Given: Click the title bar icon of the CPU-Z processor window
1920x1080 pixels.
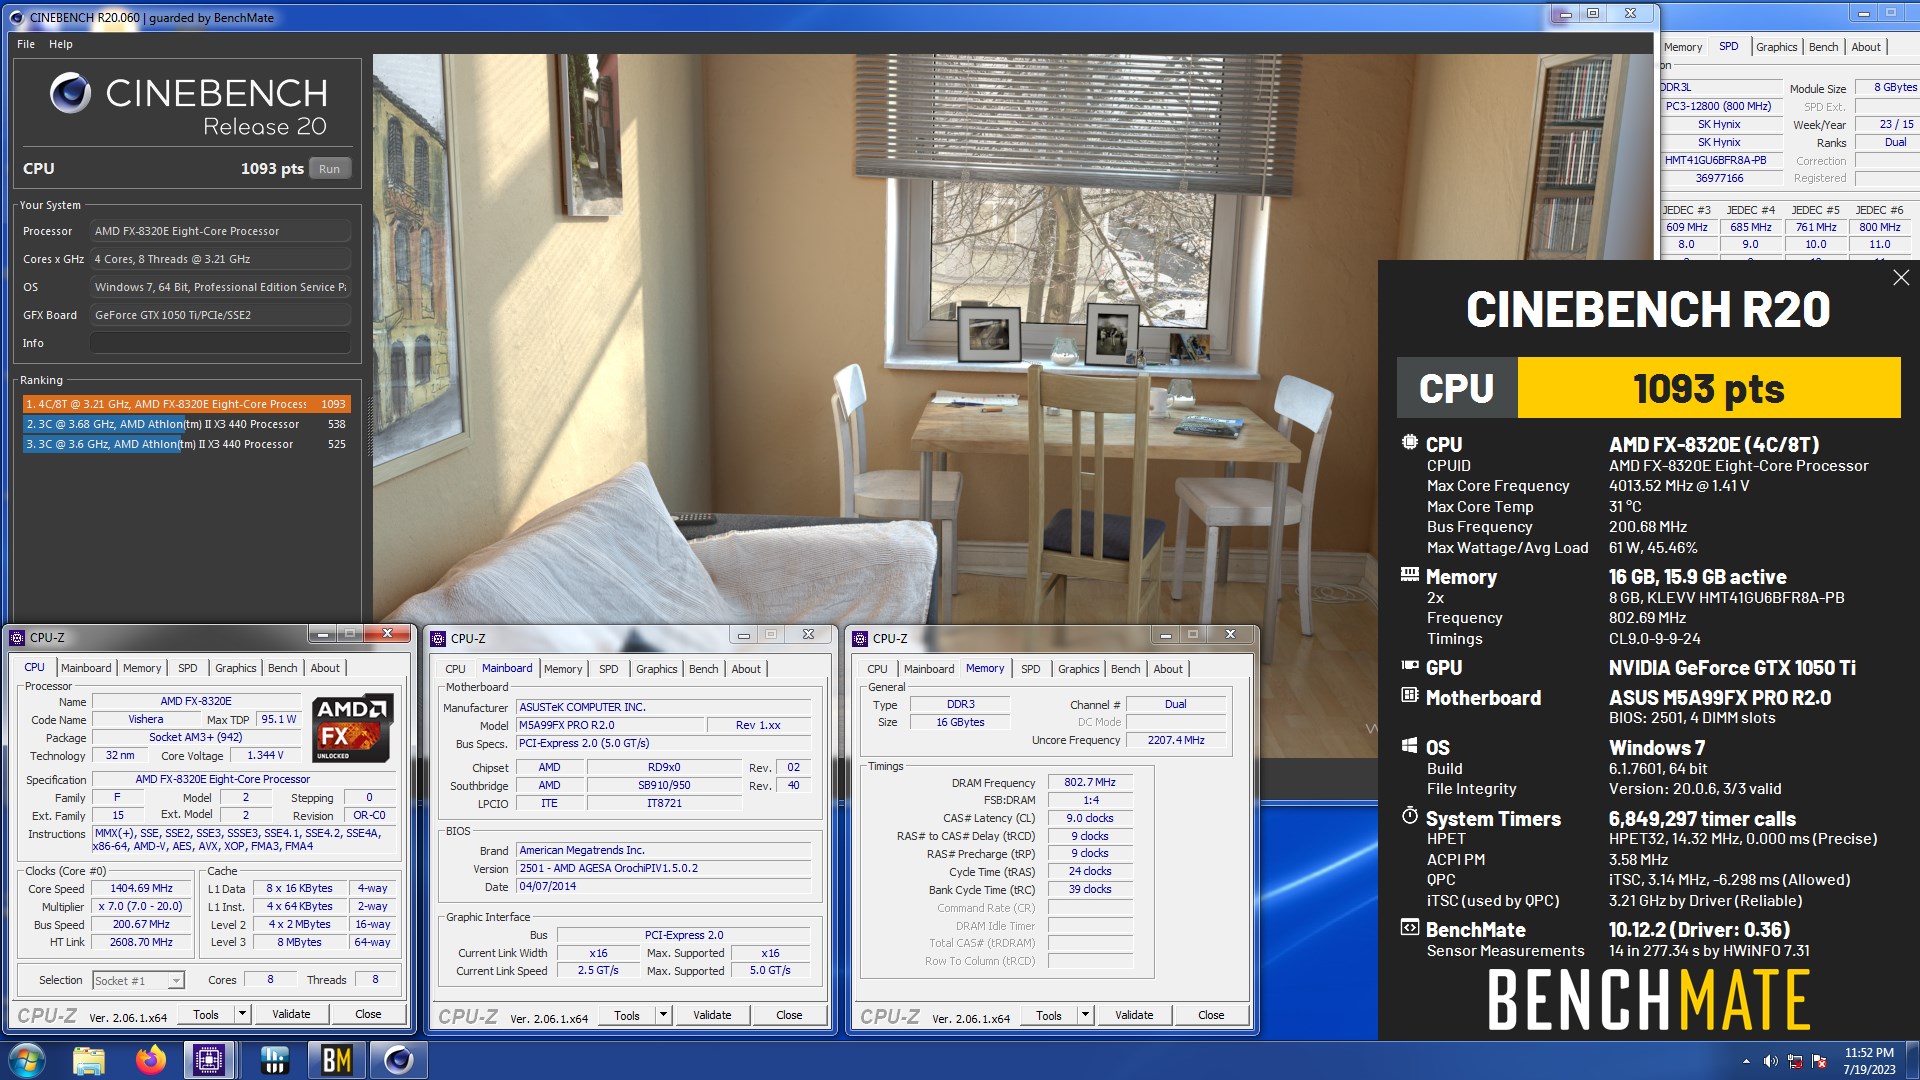Looking at the screenshot, I should (x=17, y=637).
